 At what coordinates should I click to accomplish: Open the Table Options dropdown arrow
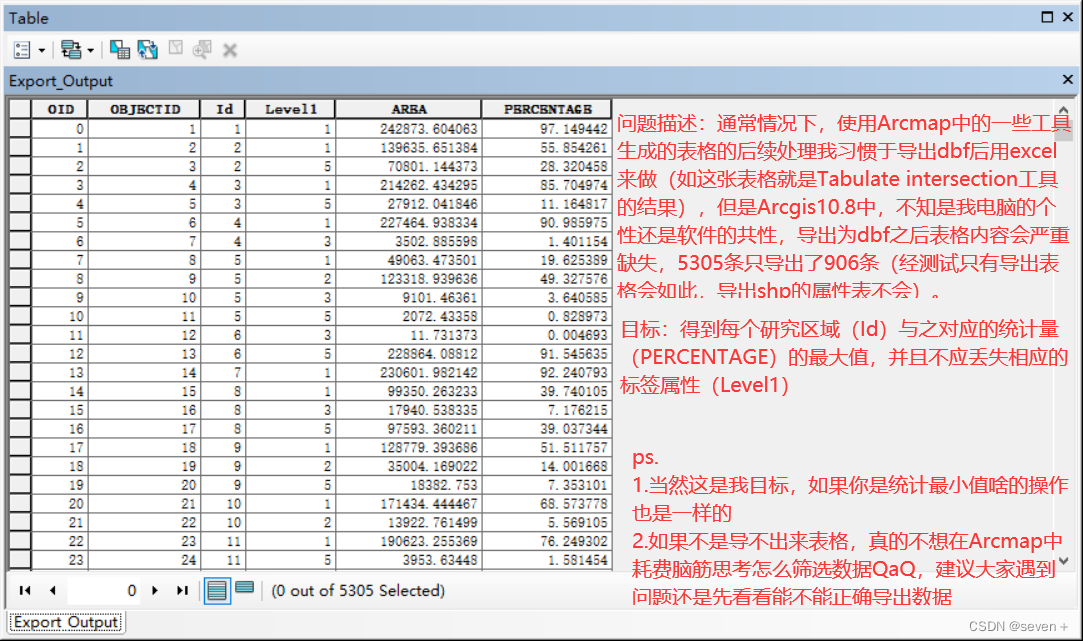(43, 49)
